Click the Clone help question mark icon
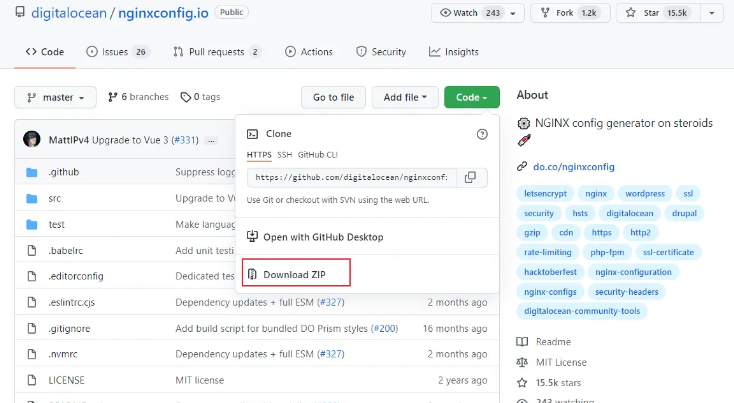734x403 pixels. [x=482, y=134]
